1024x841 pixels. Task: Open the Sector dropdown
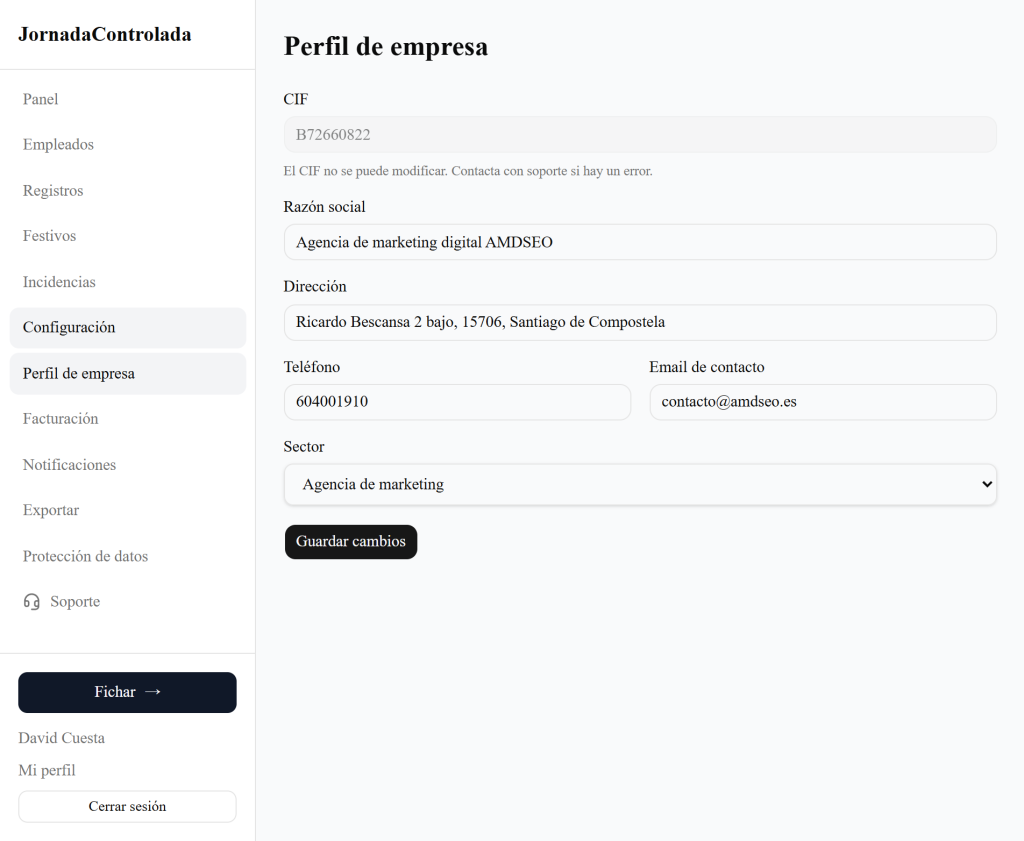tap(640, 484)
